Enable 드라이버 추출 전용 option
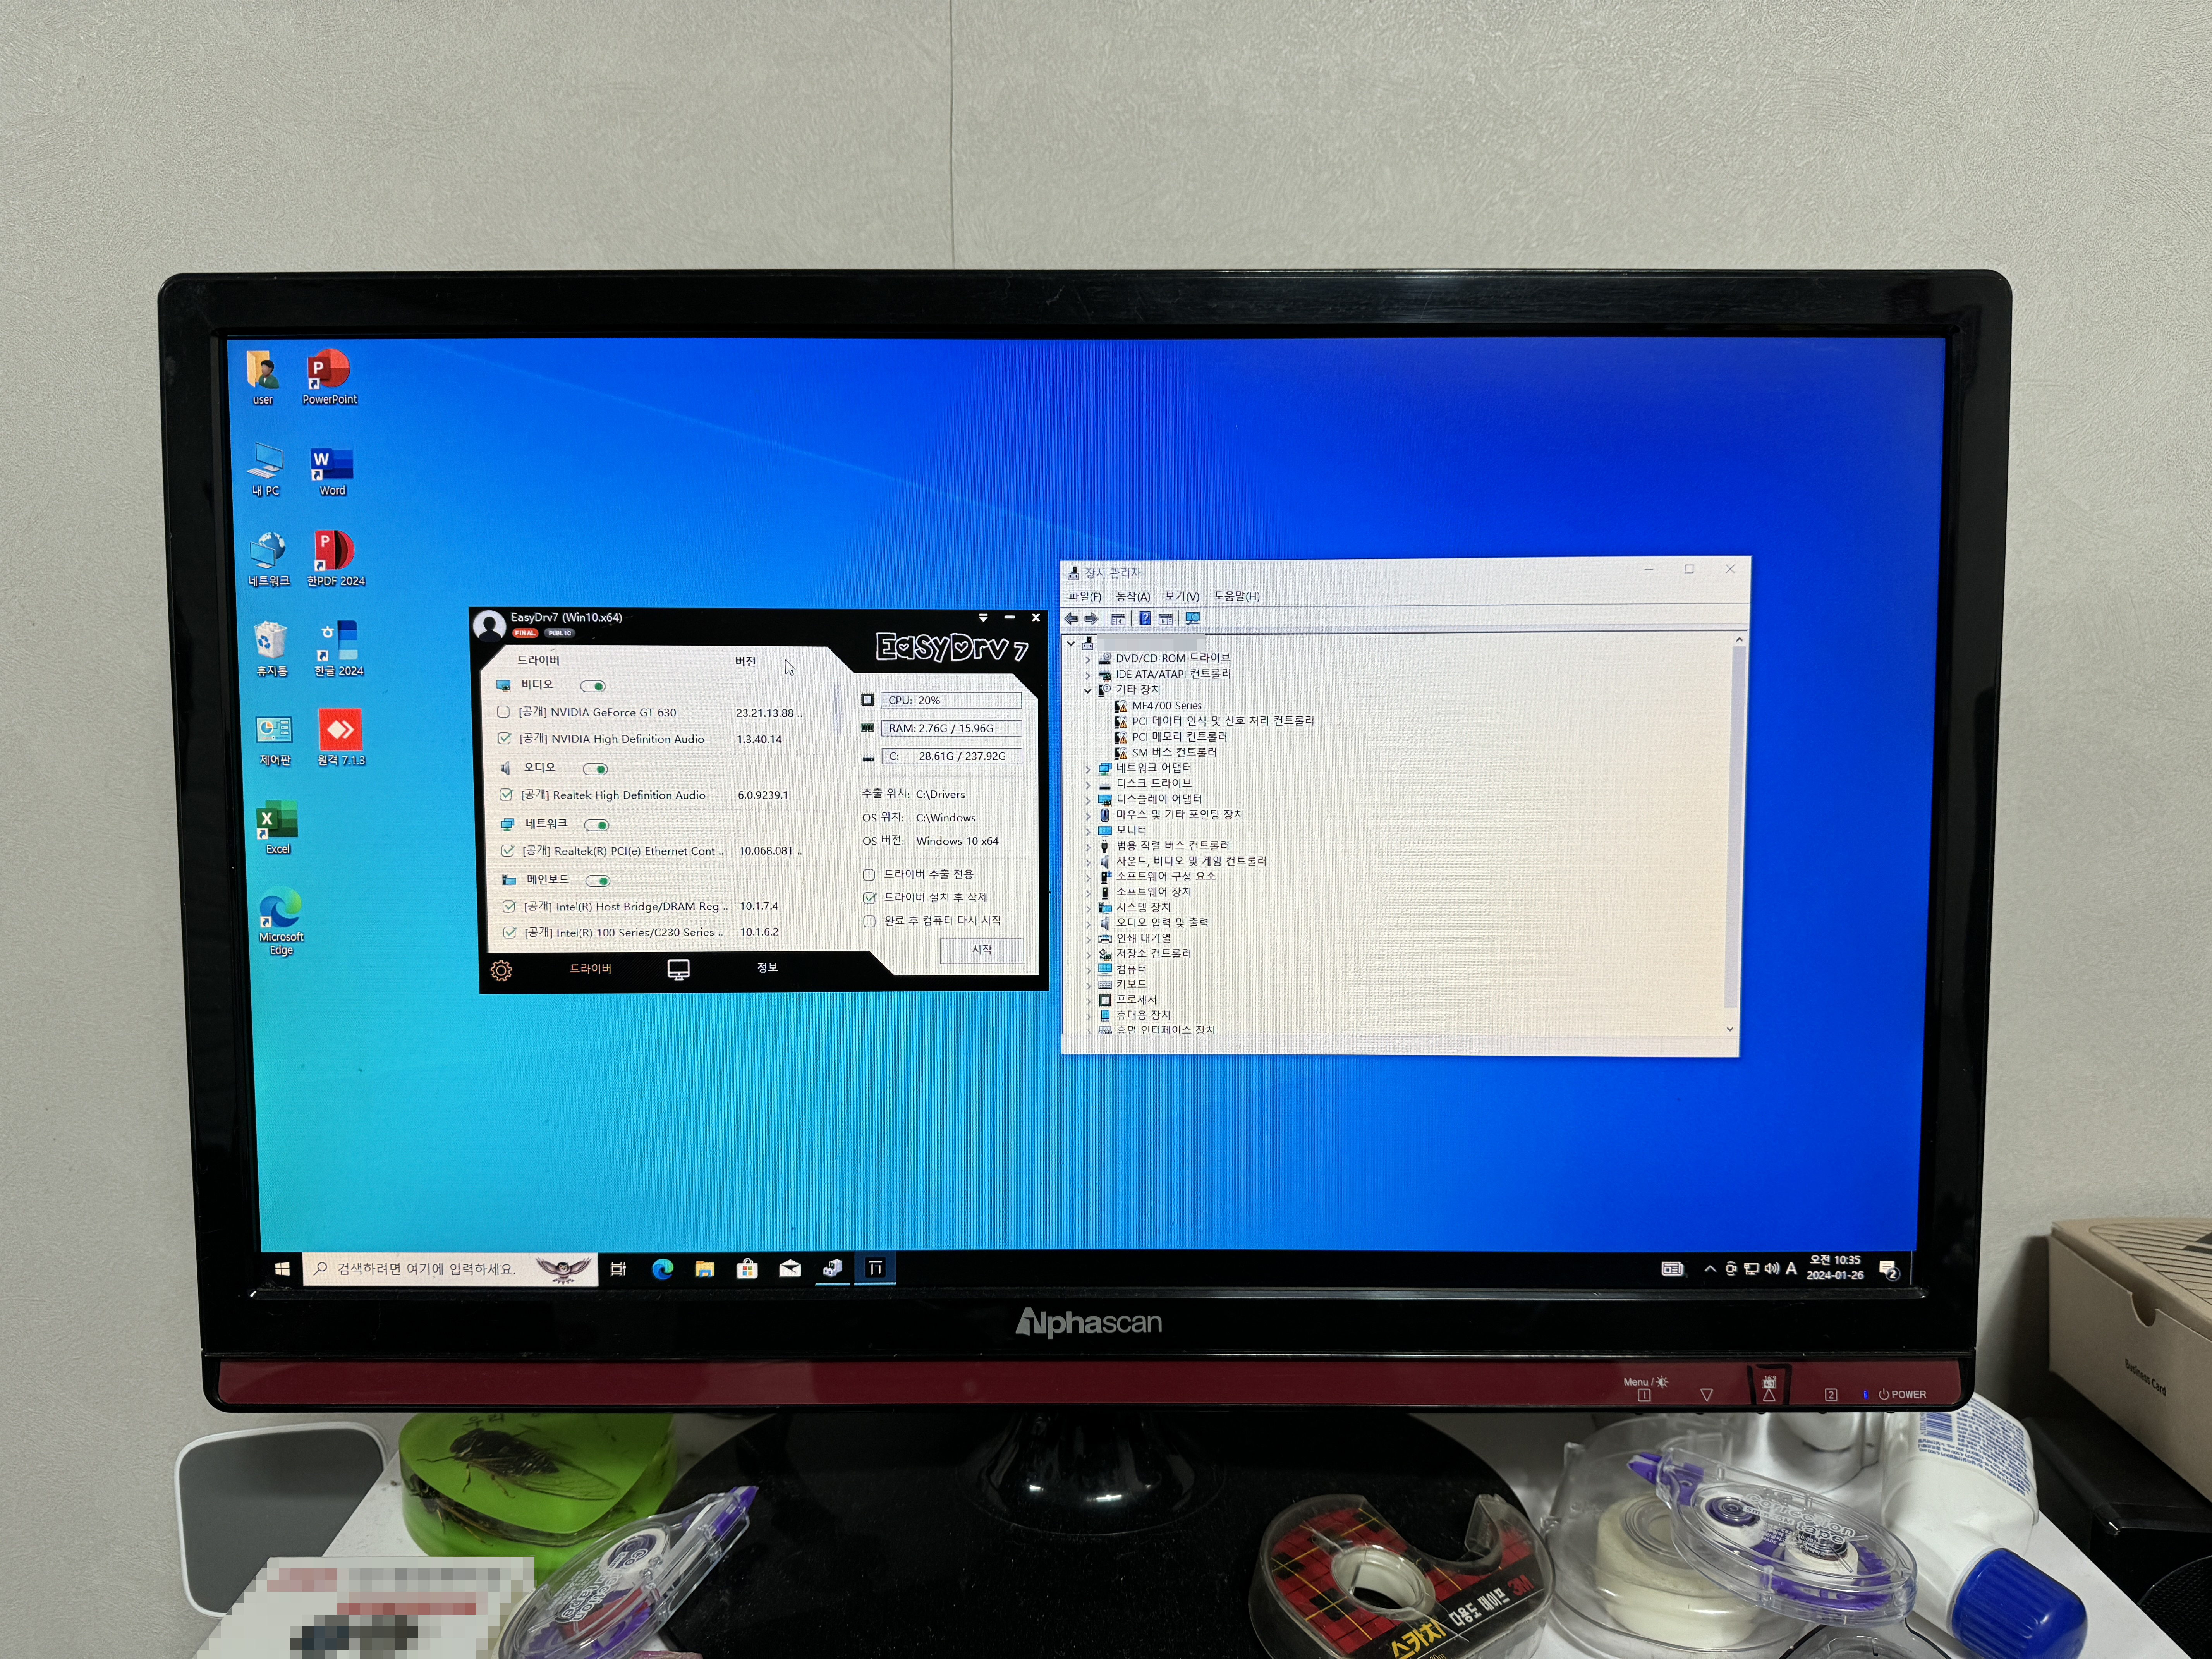2212x1659 pixels. coord(869,875)
